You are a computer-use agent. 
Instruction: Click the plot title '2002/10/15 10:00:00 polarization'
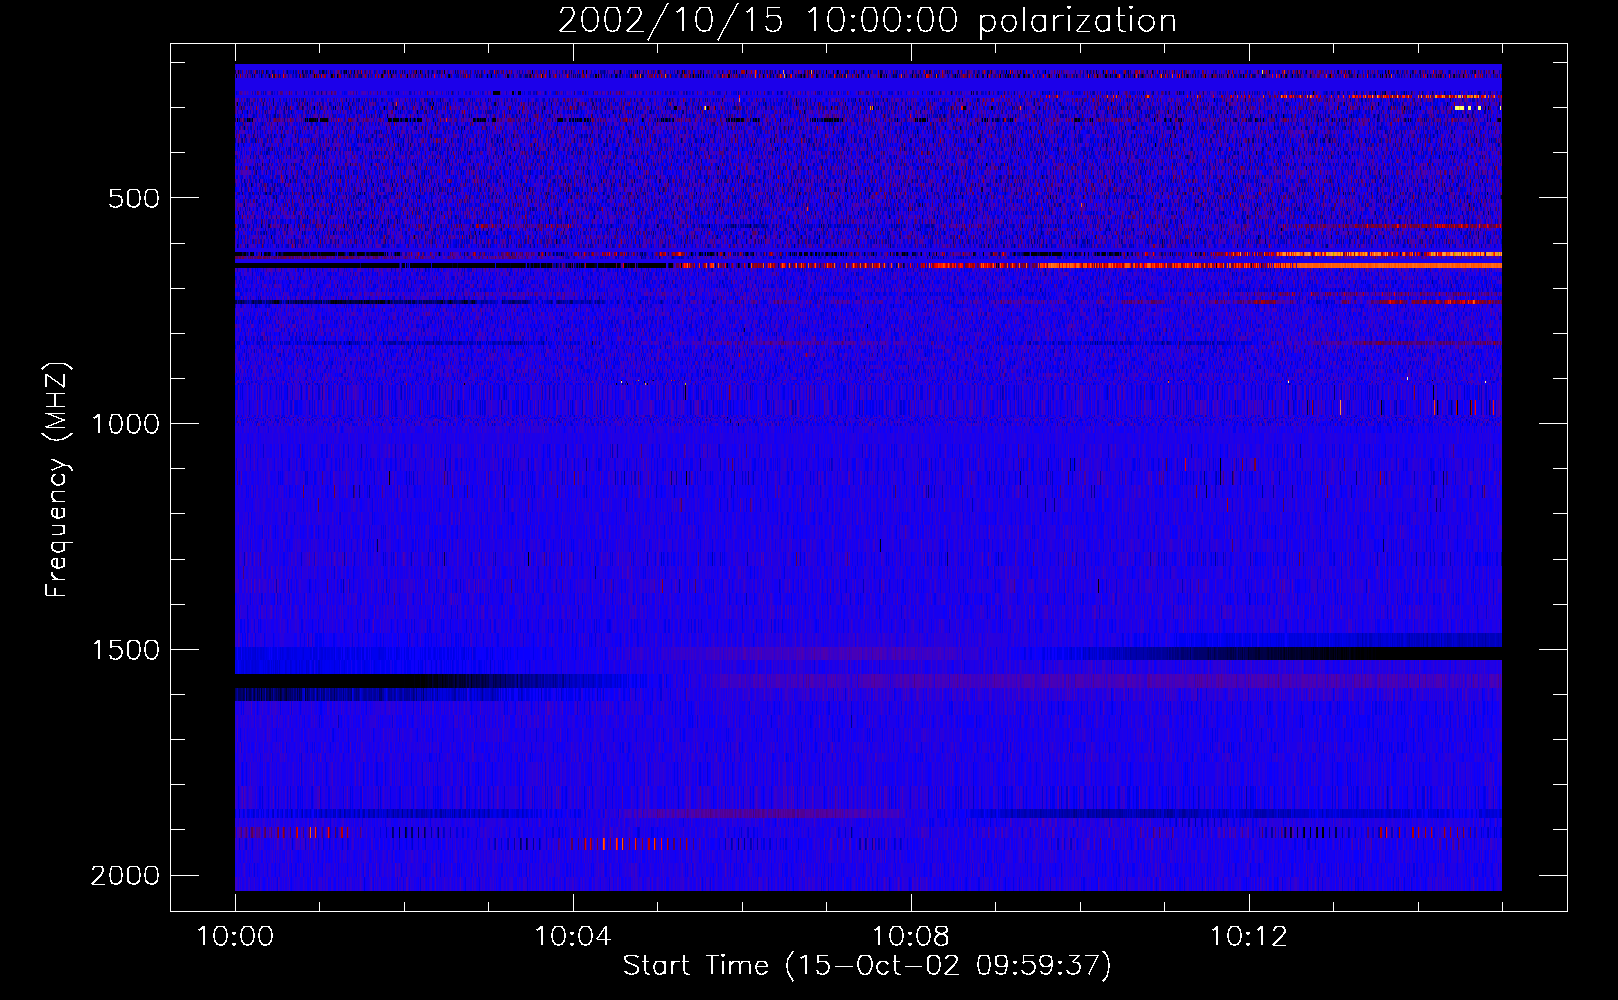click(867, 21)
